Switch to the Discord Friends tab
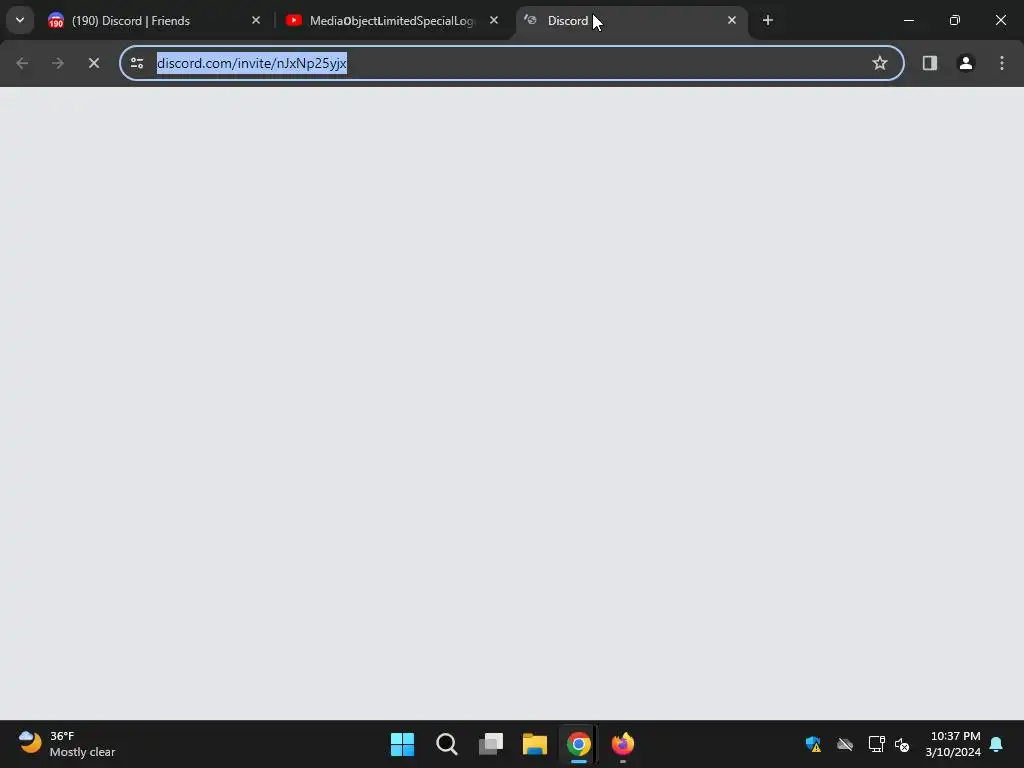This screenshot has height=768, width=1024. point(154,21)
